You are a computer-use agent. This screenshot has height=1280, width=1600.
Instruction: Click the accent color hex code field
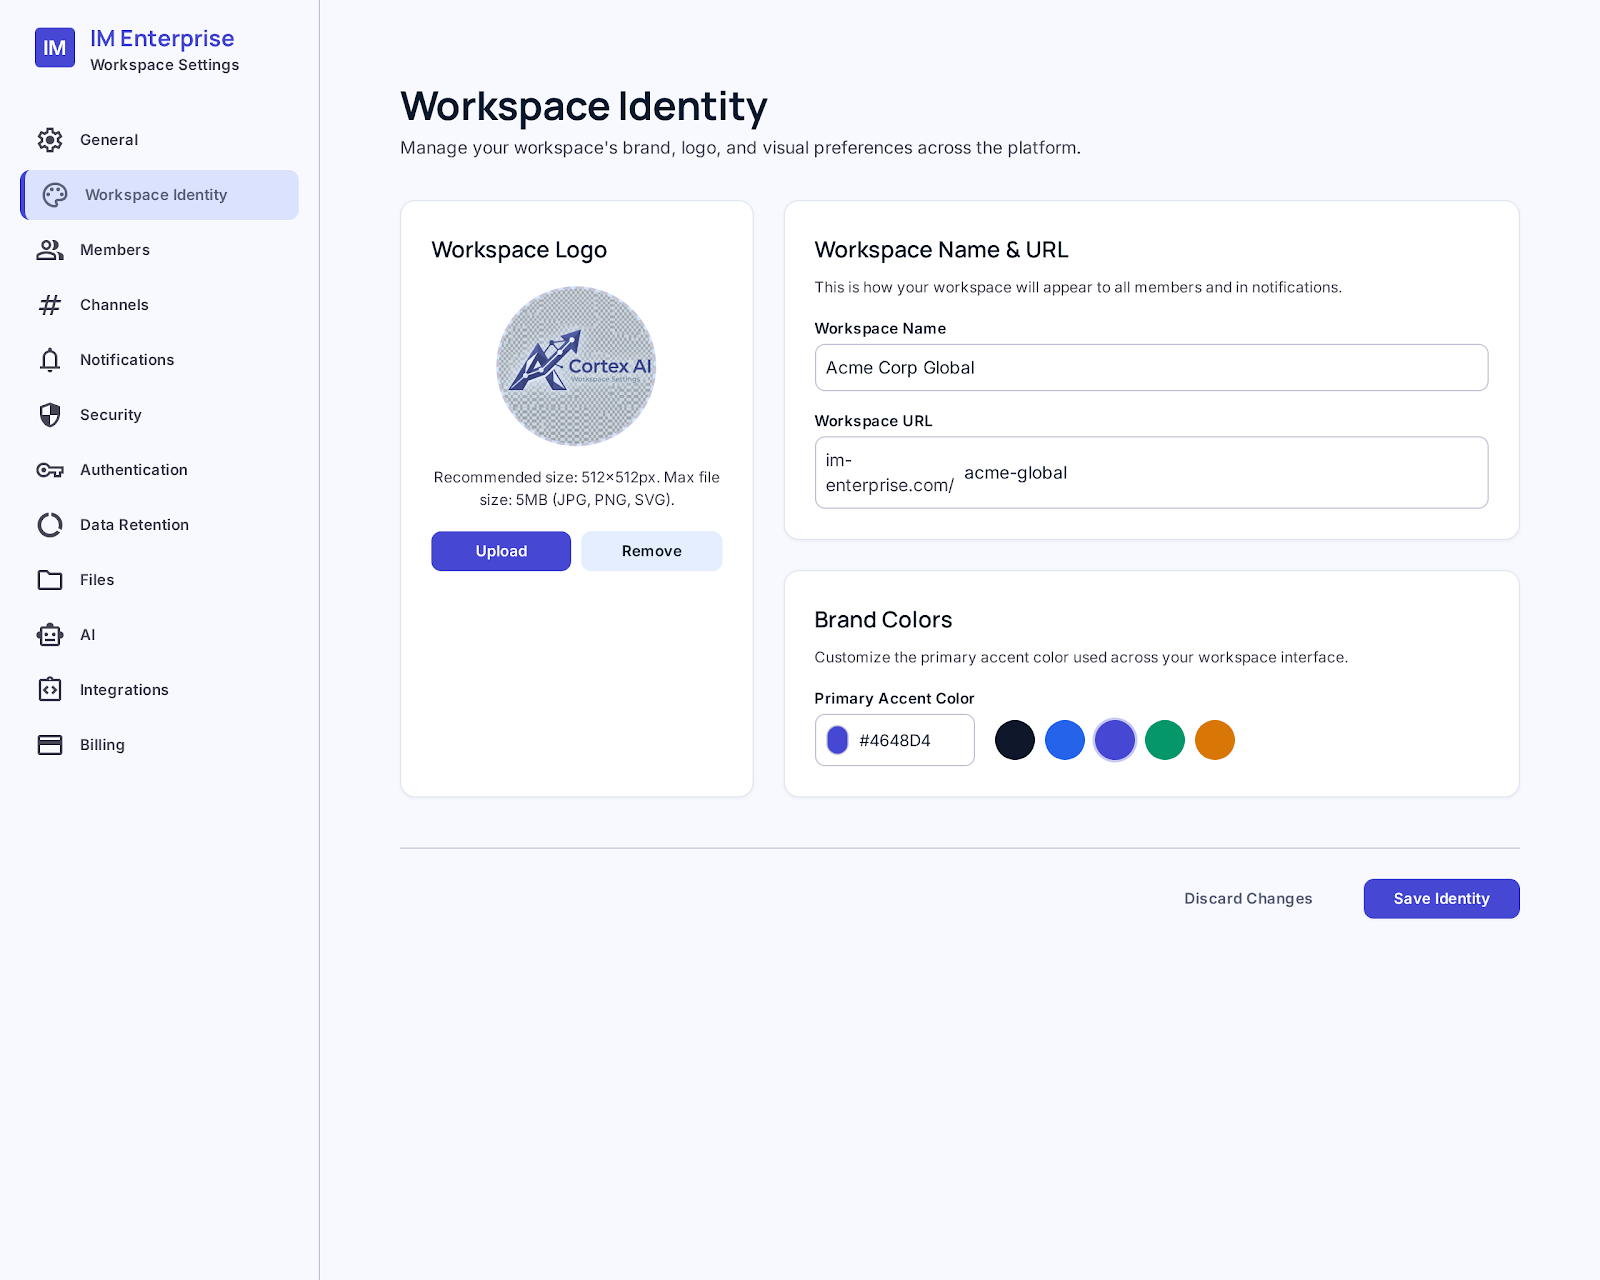pyautogui.click(x=911, y=741)
